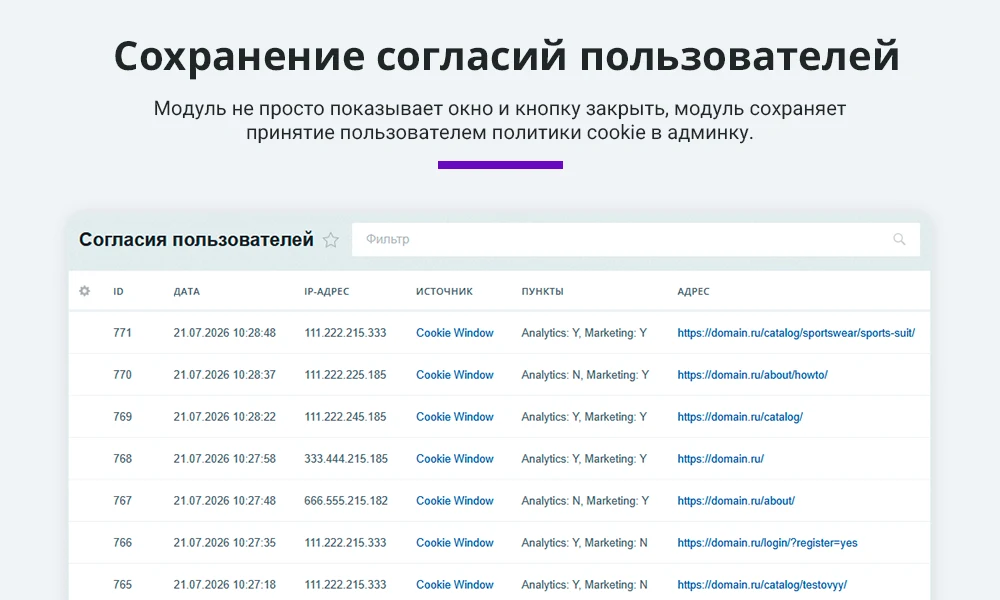Click the date 21.07.2026 10:28:37
The width and height of the screenshot is (1000, 600).
(x=224, y=375)
